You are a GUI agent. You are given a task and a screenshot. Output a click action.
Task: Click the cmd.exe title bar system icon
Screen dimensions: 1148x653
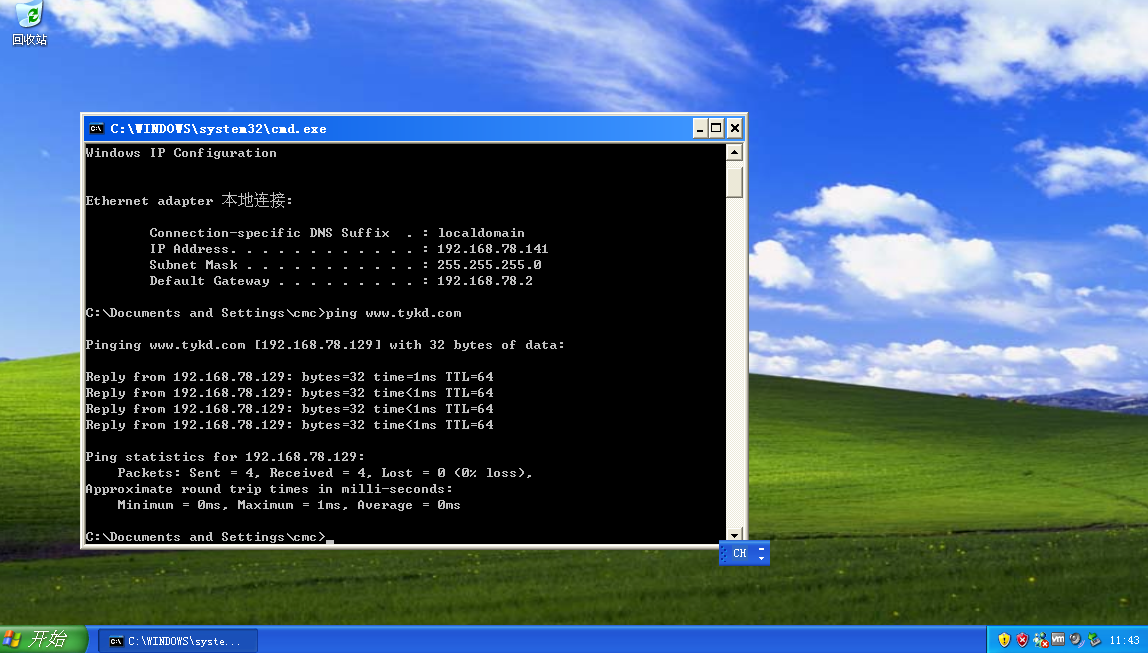[x=97, y=129]
